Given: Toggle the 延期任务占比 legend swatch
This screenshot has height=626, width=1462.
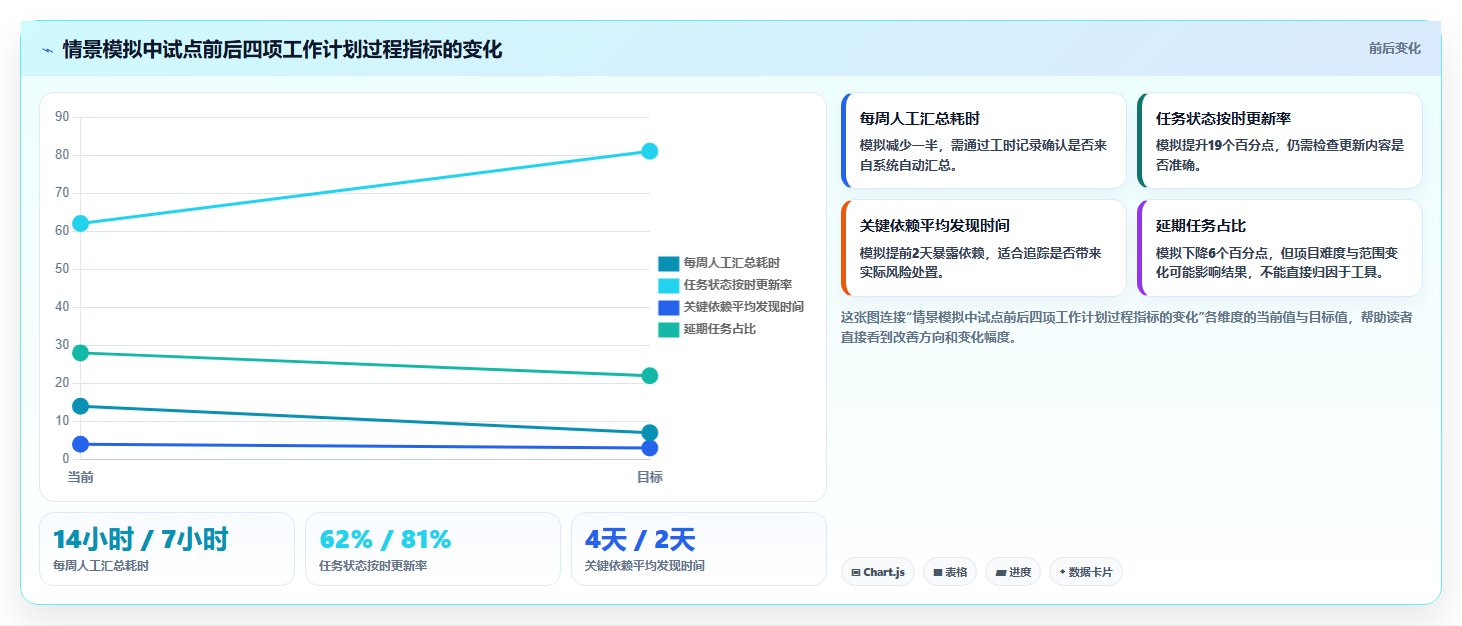Looking at the screenshot, I should [668, 330].
